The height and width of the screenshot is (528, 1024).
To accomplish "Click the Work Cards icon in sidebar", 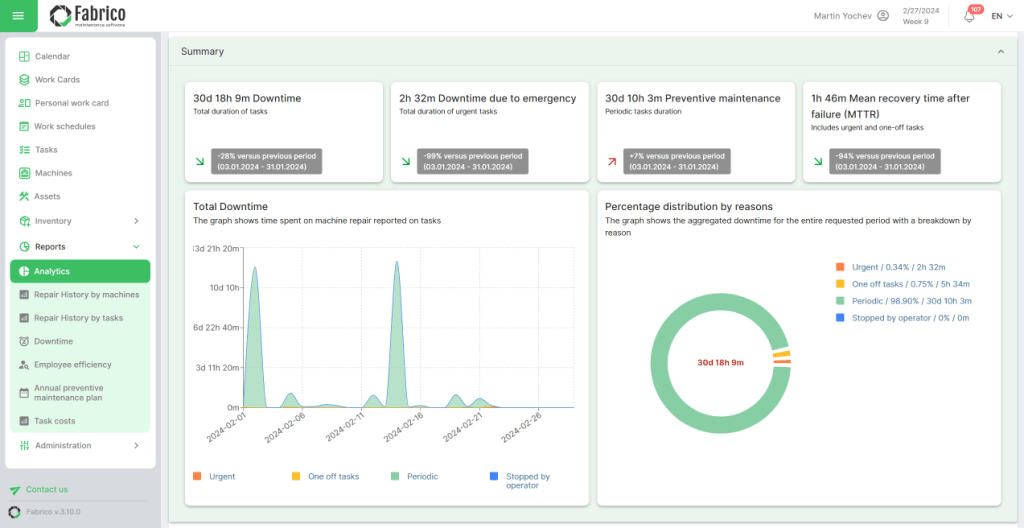I will tap(25, 80).
